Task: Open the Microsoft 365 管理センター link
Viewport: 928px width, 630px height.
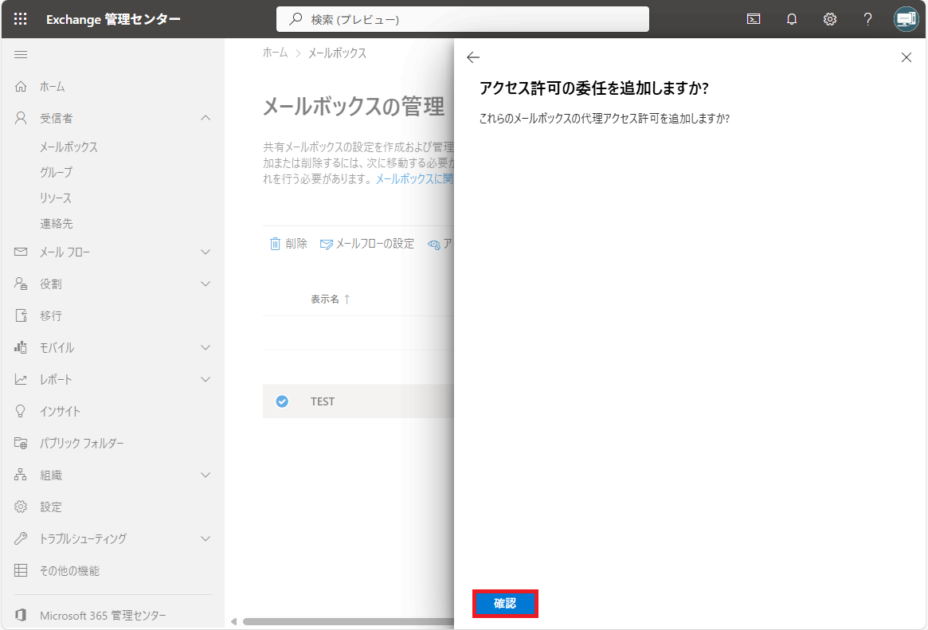Action: [x=103, y=615]
